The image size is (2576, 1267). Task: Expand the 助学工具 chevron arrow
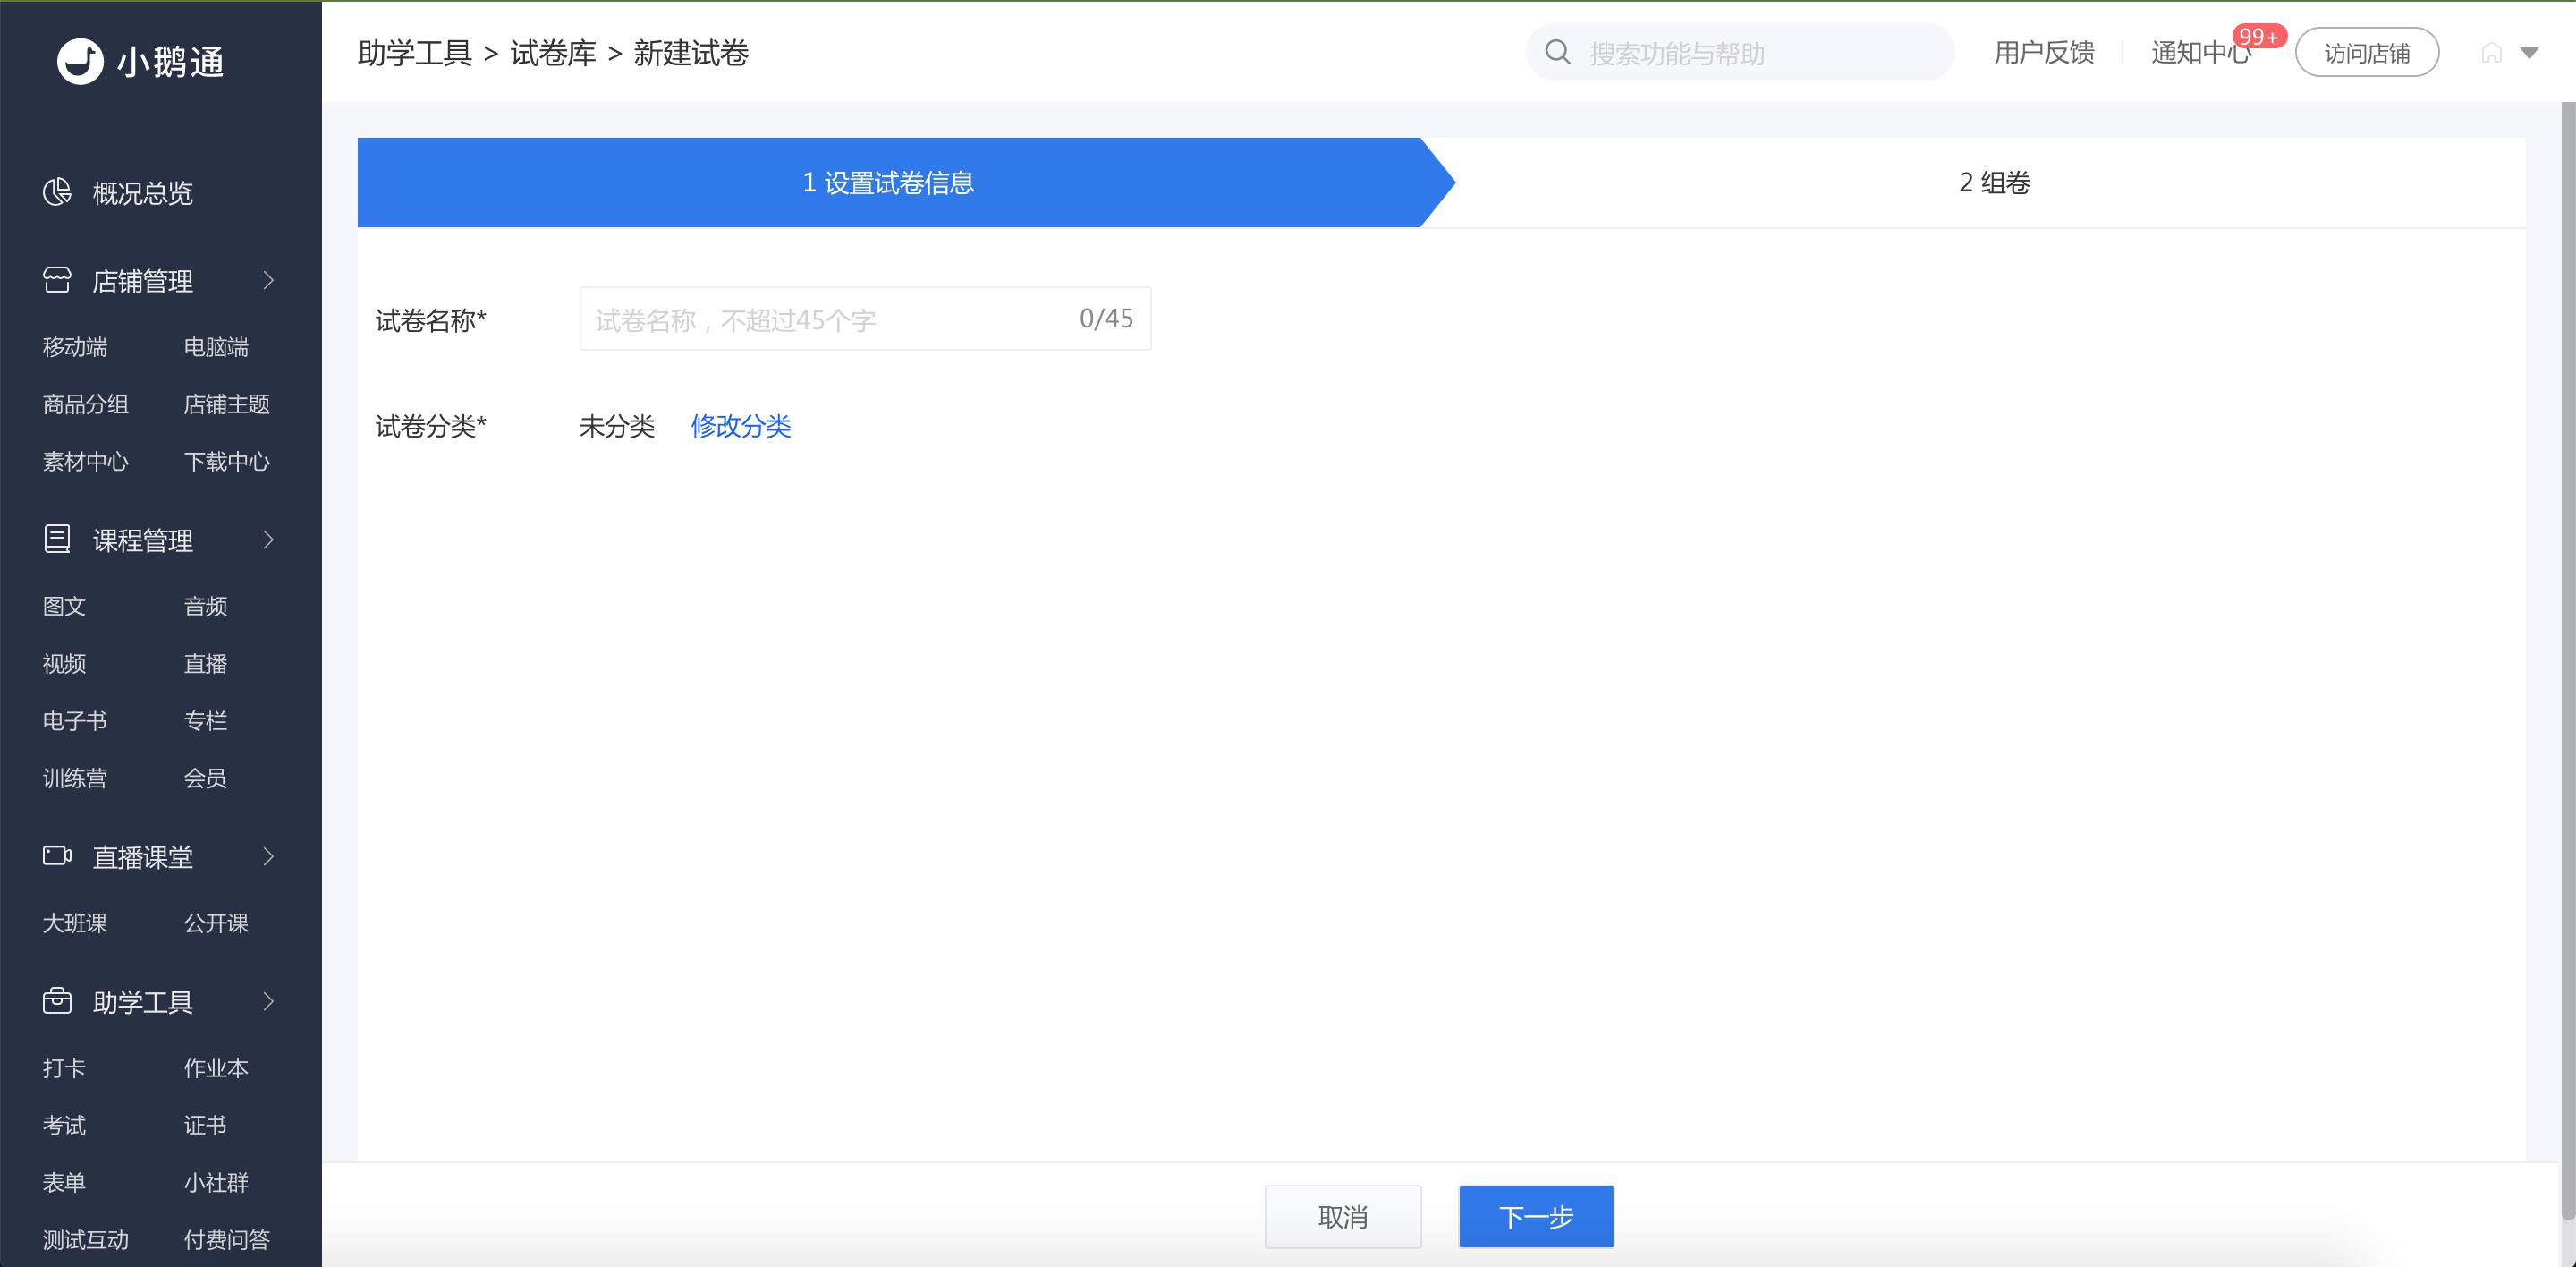click(268, 1001)
